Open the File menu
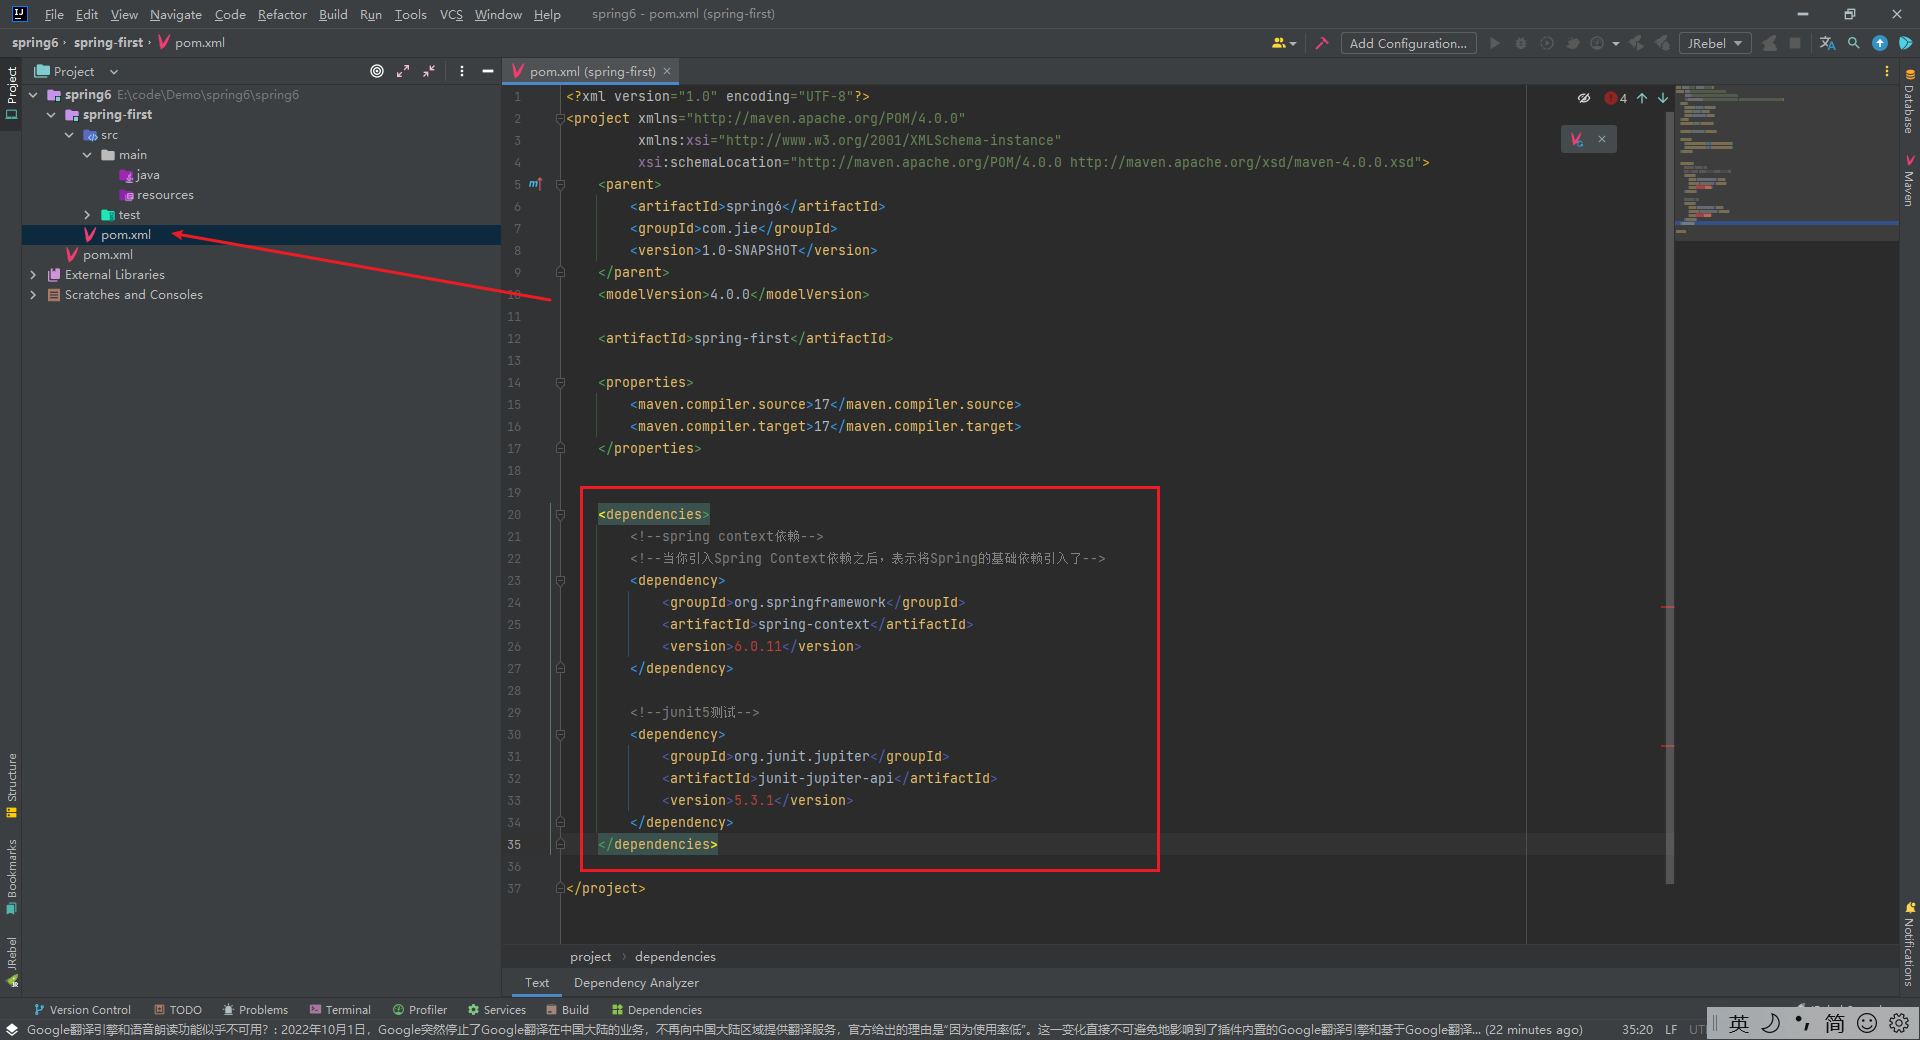This screenshot has width=1920, height=1040. (x=54, y=14)
